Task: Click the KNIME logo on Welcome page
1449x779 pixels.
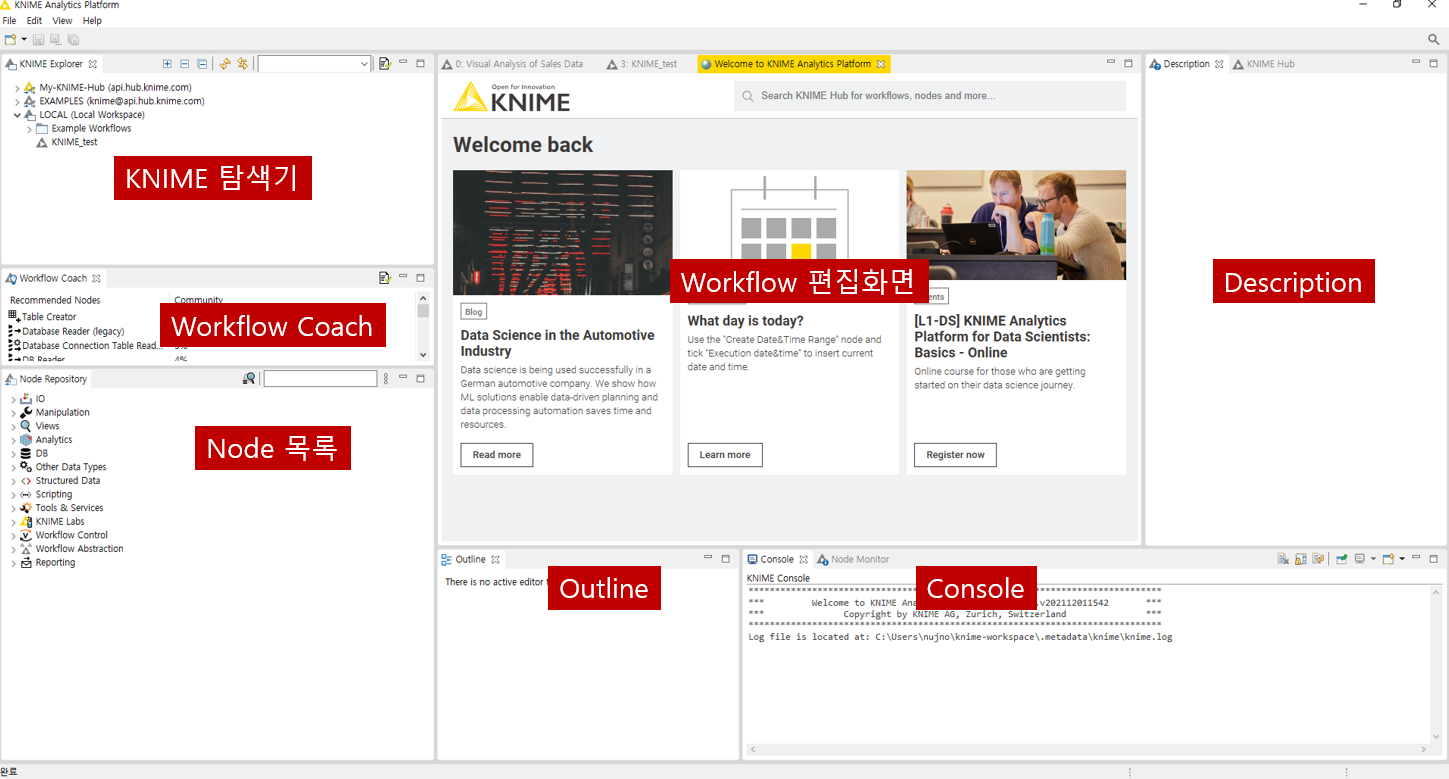Action: tap(512, 96)
